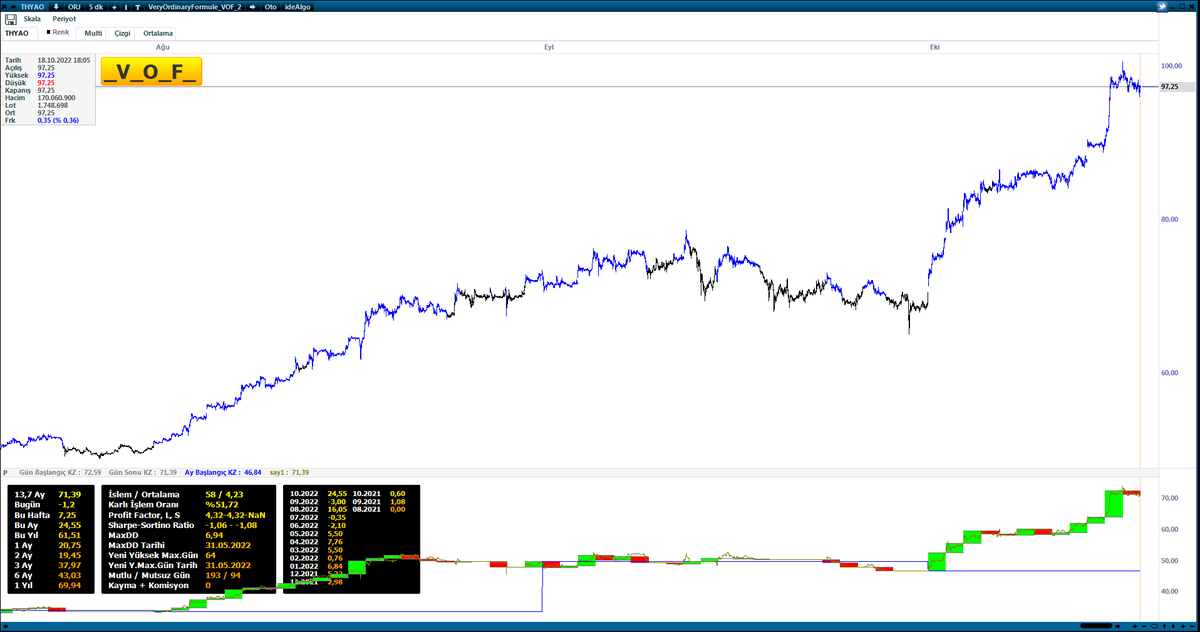This screenshot has width=1200, height=632.
Task: Open the Renk tab
Action: (x=61, y=32)
